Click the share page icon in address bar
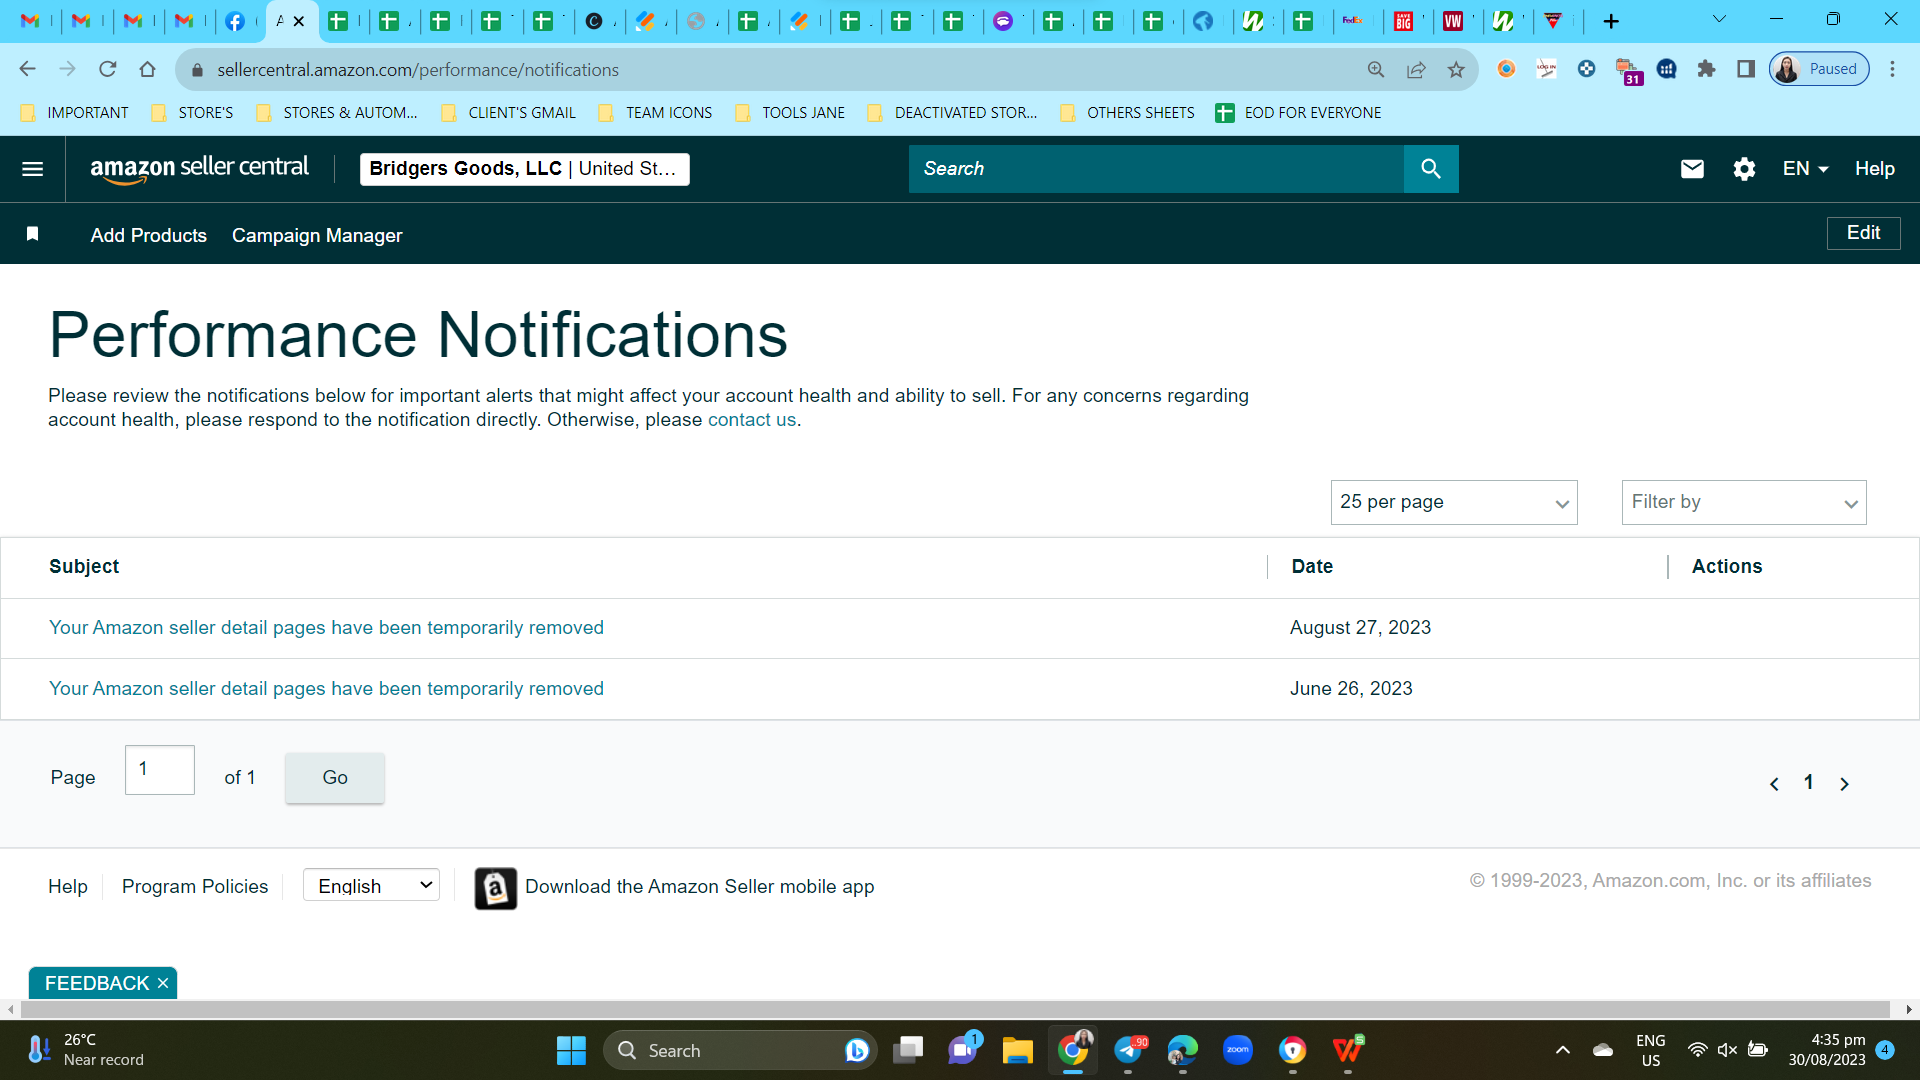1920x1080 pixels. pyautogui.click(x=1416, y=69)
